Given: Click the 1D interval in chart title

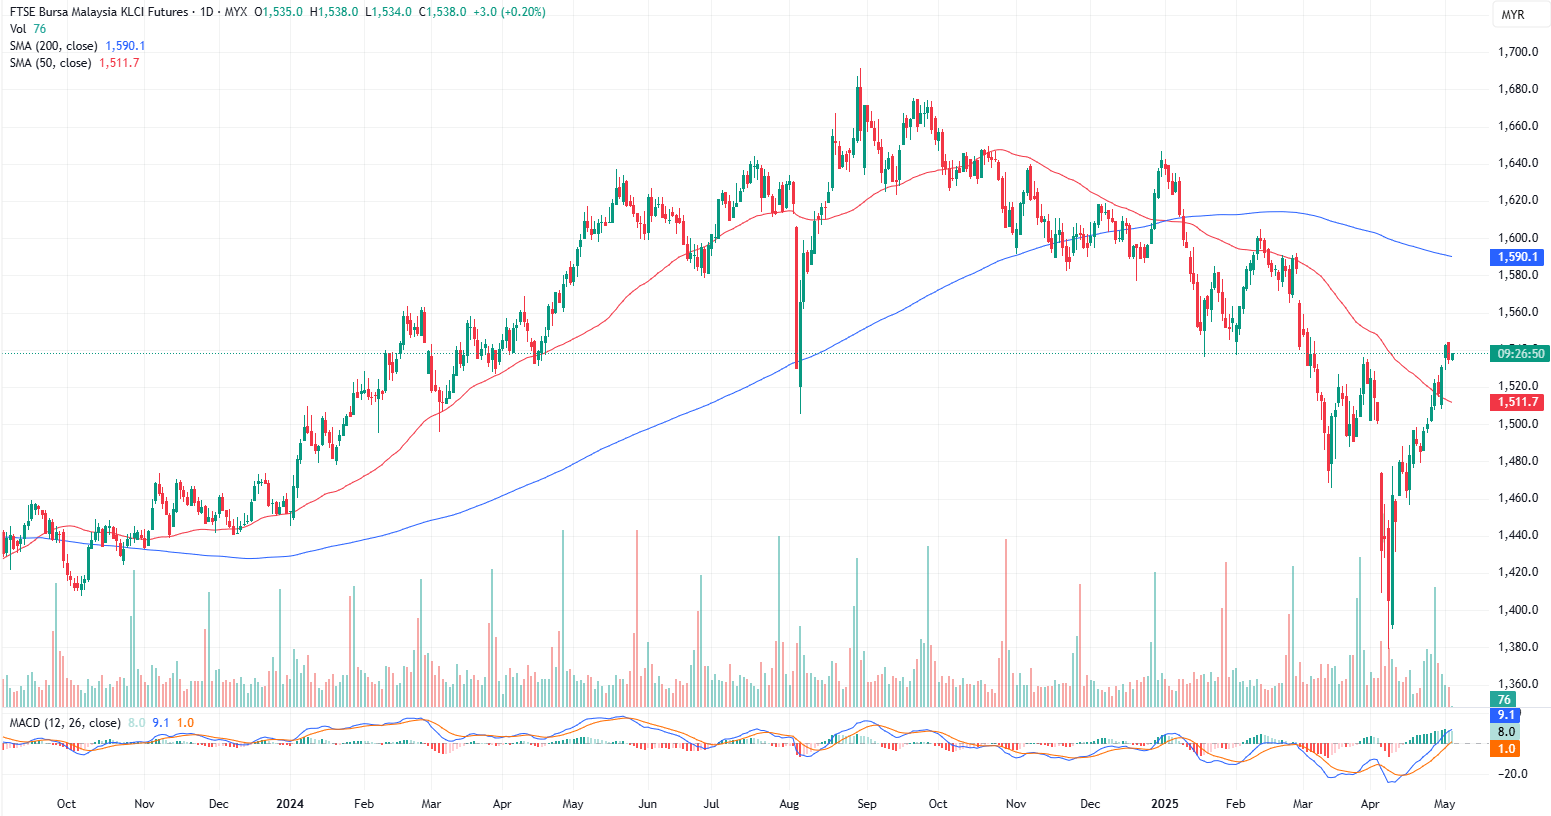Looking at the screenshot, I should (x=207, y=12).
